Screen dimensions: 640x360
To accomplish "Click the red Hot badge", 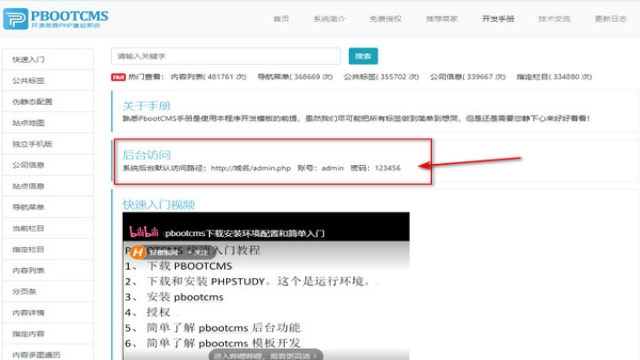I will [x=118, y=77].
